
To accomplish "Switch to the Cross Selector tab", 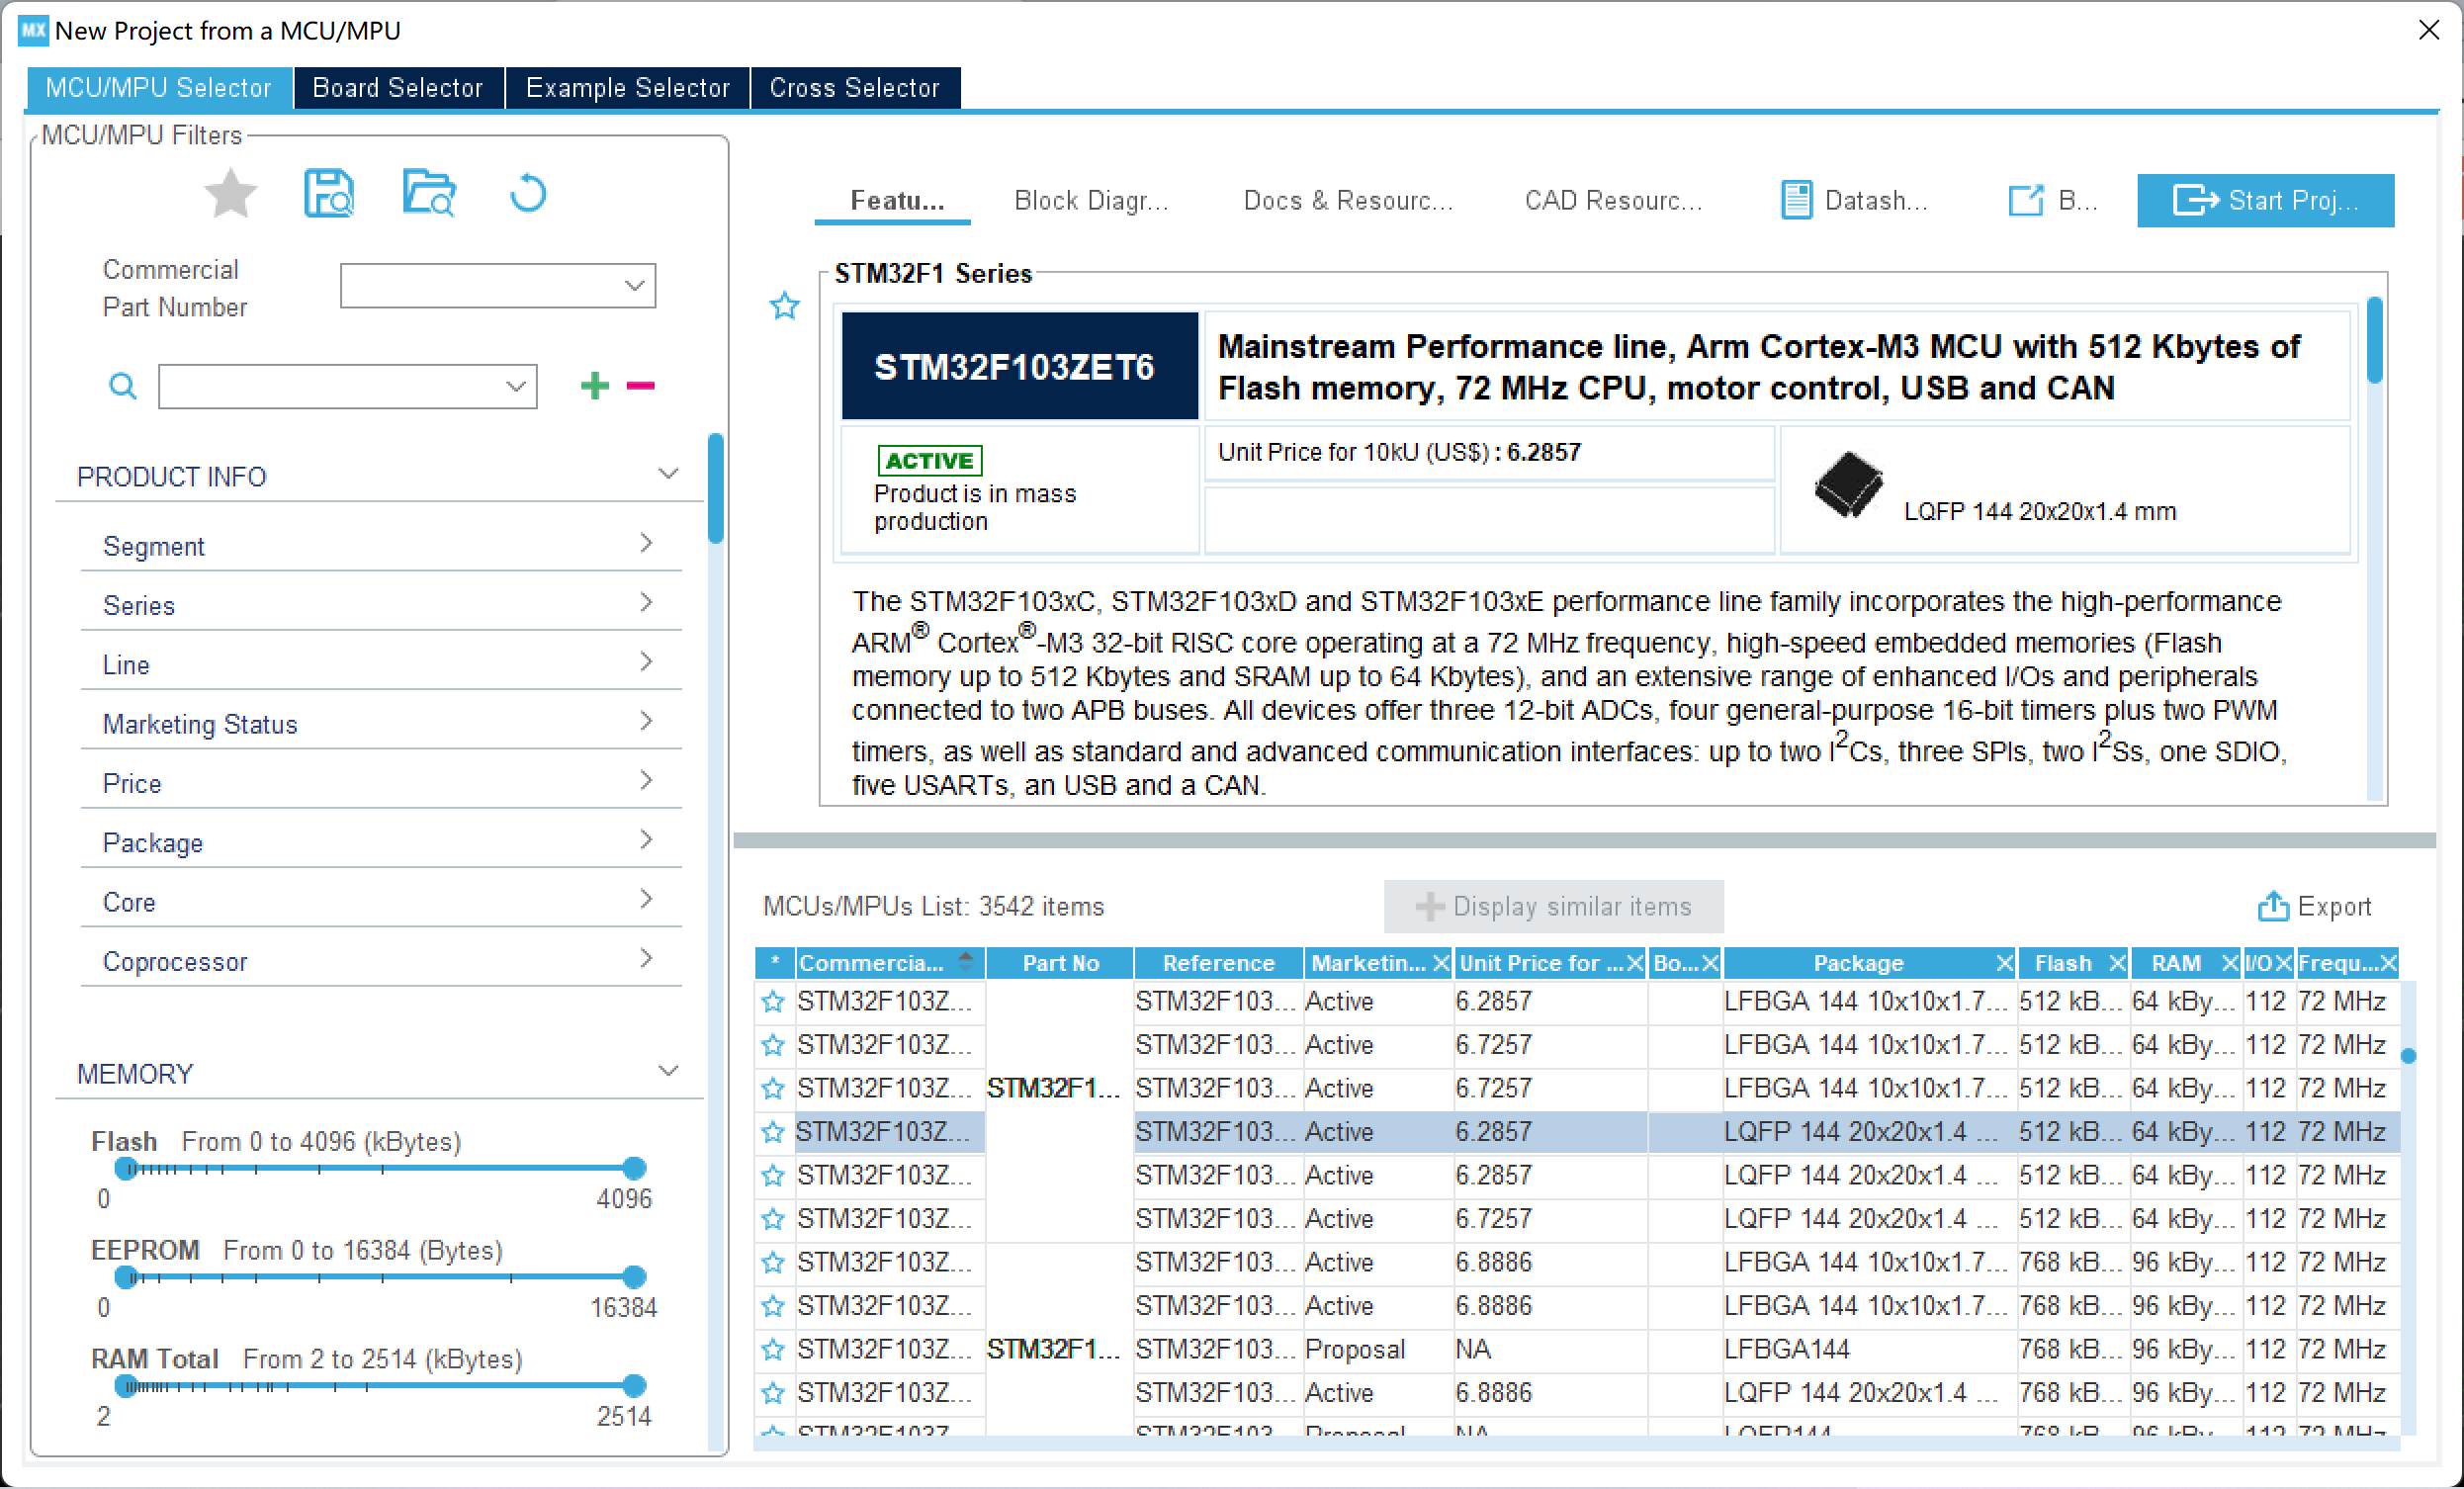I will point(855,88).
